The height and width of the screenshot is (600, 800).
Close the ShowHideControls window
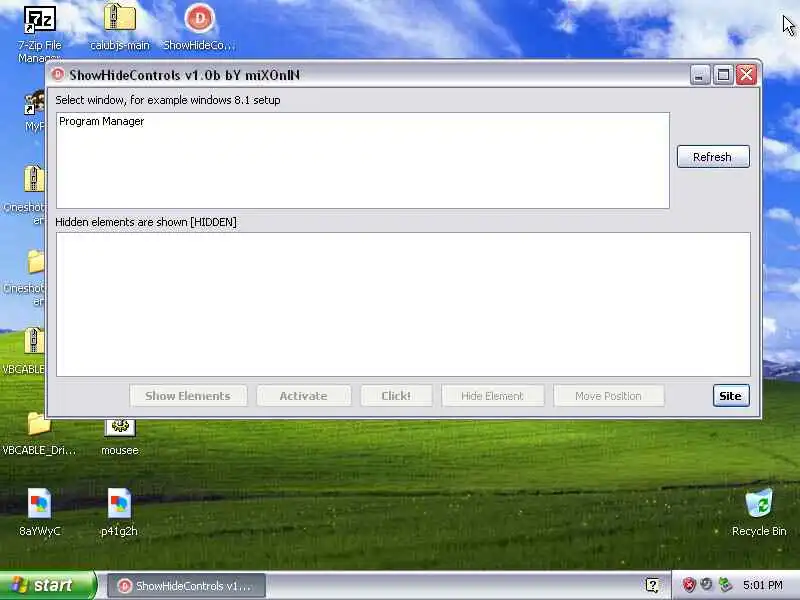(746, 75)
